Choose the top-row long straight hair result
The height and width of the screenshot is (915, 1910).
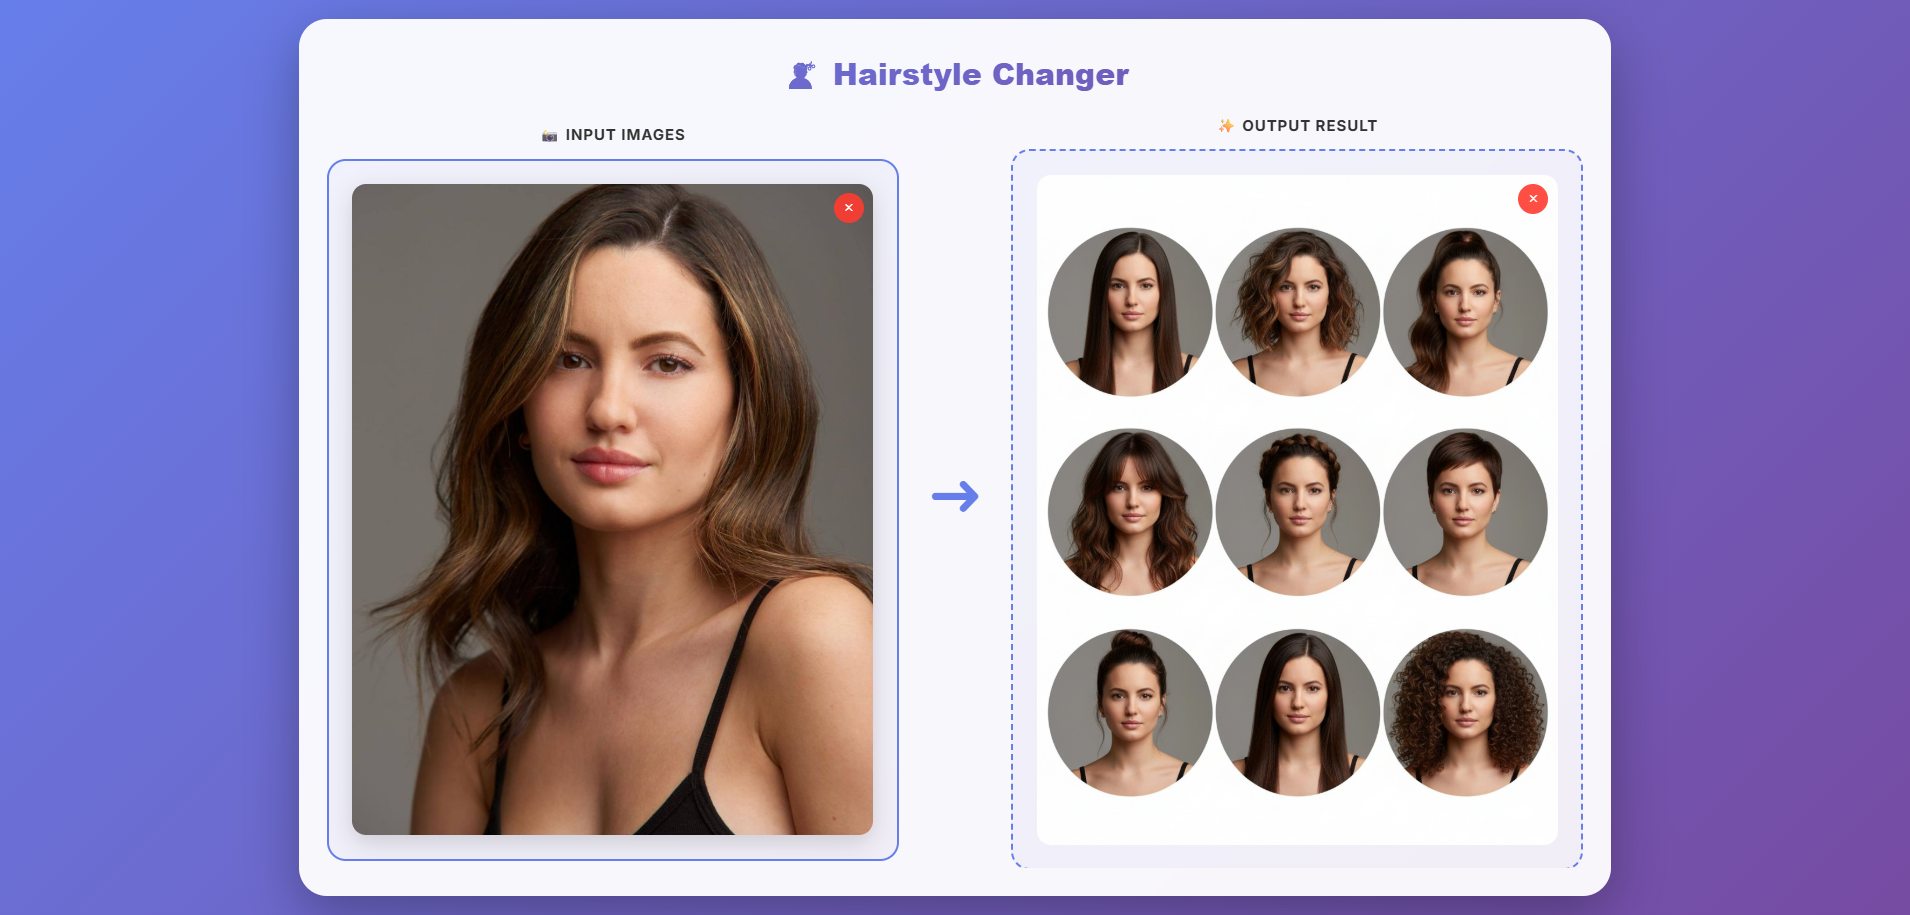(x=1130, y=312)
